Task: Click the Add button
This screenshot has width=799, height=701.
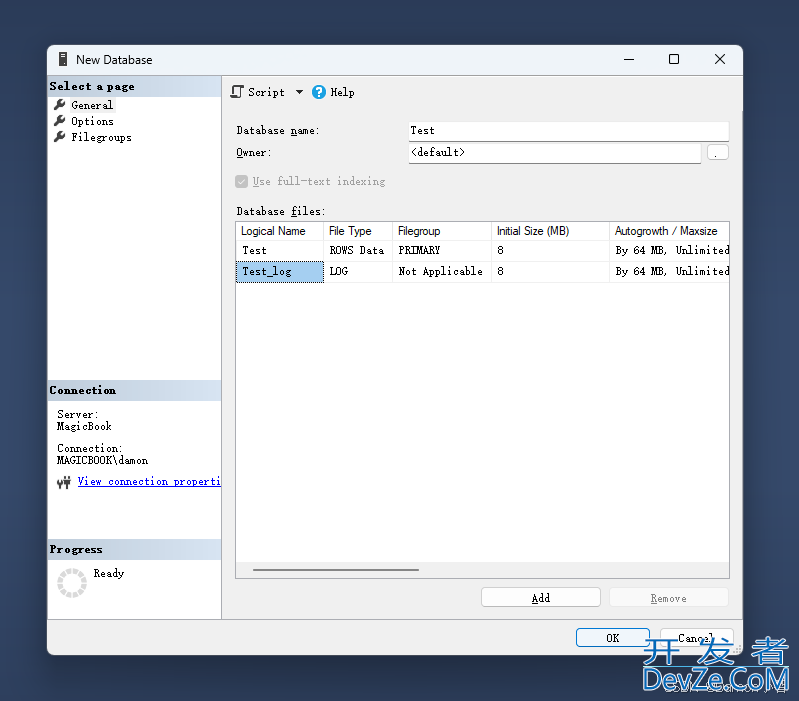Action: coord(541,598)
